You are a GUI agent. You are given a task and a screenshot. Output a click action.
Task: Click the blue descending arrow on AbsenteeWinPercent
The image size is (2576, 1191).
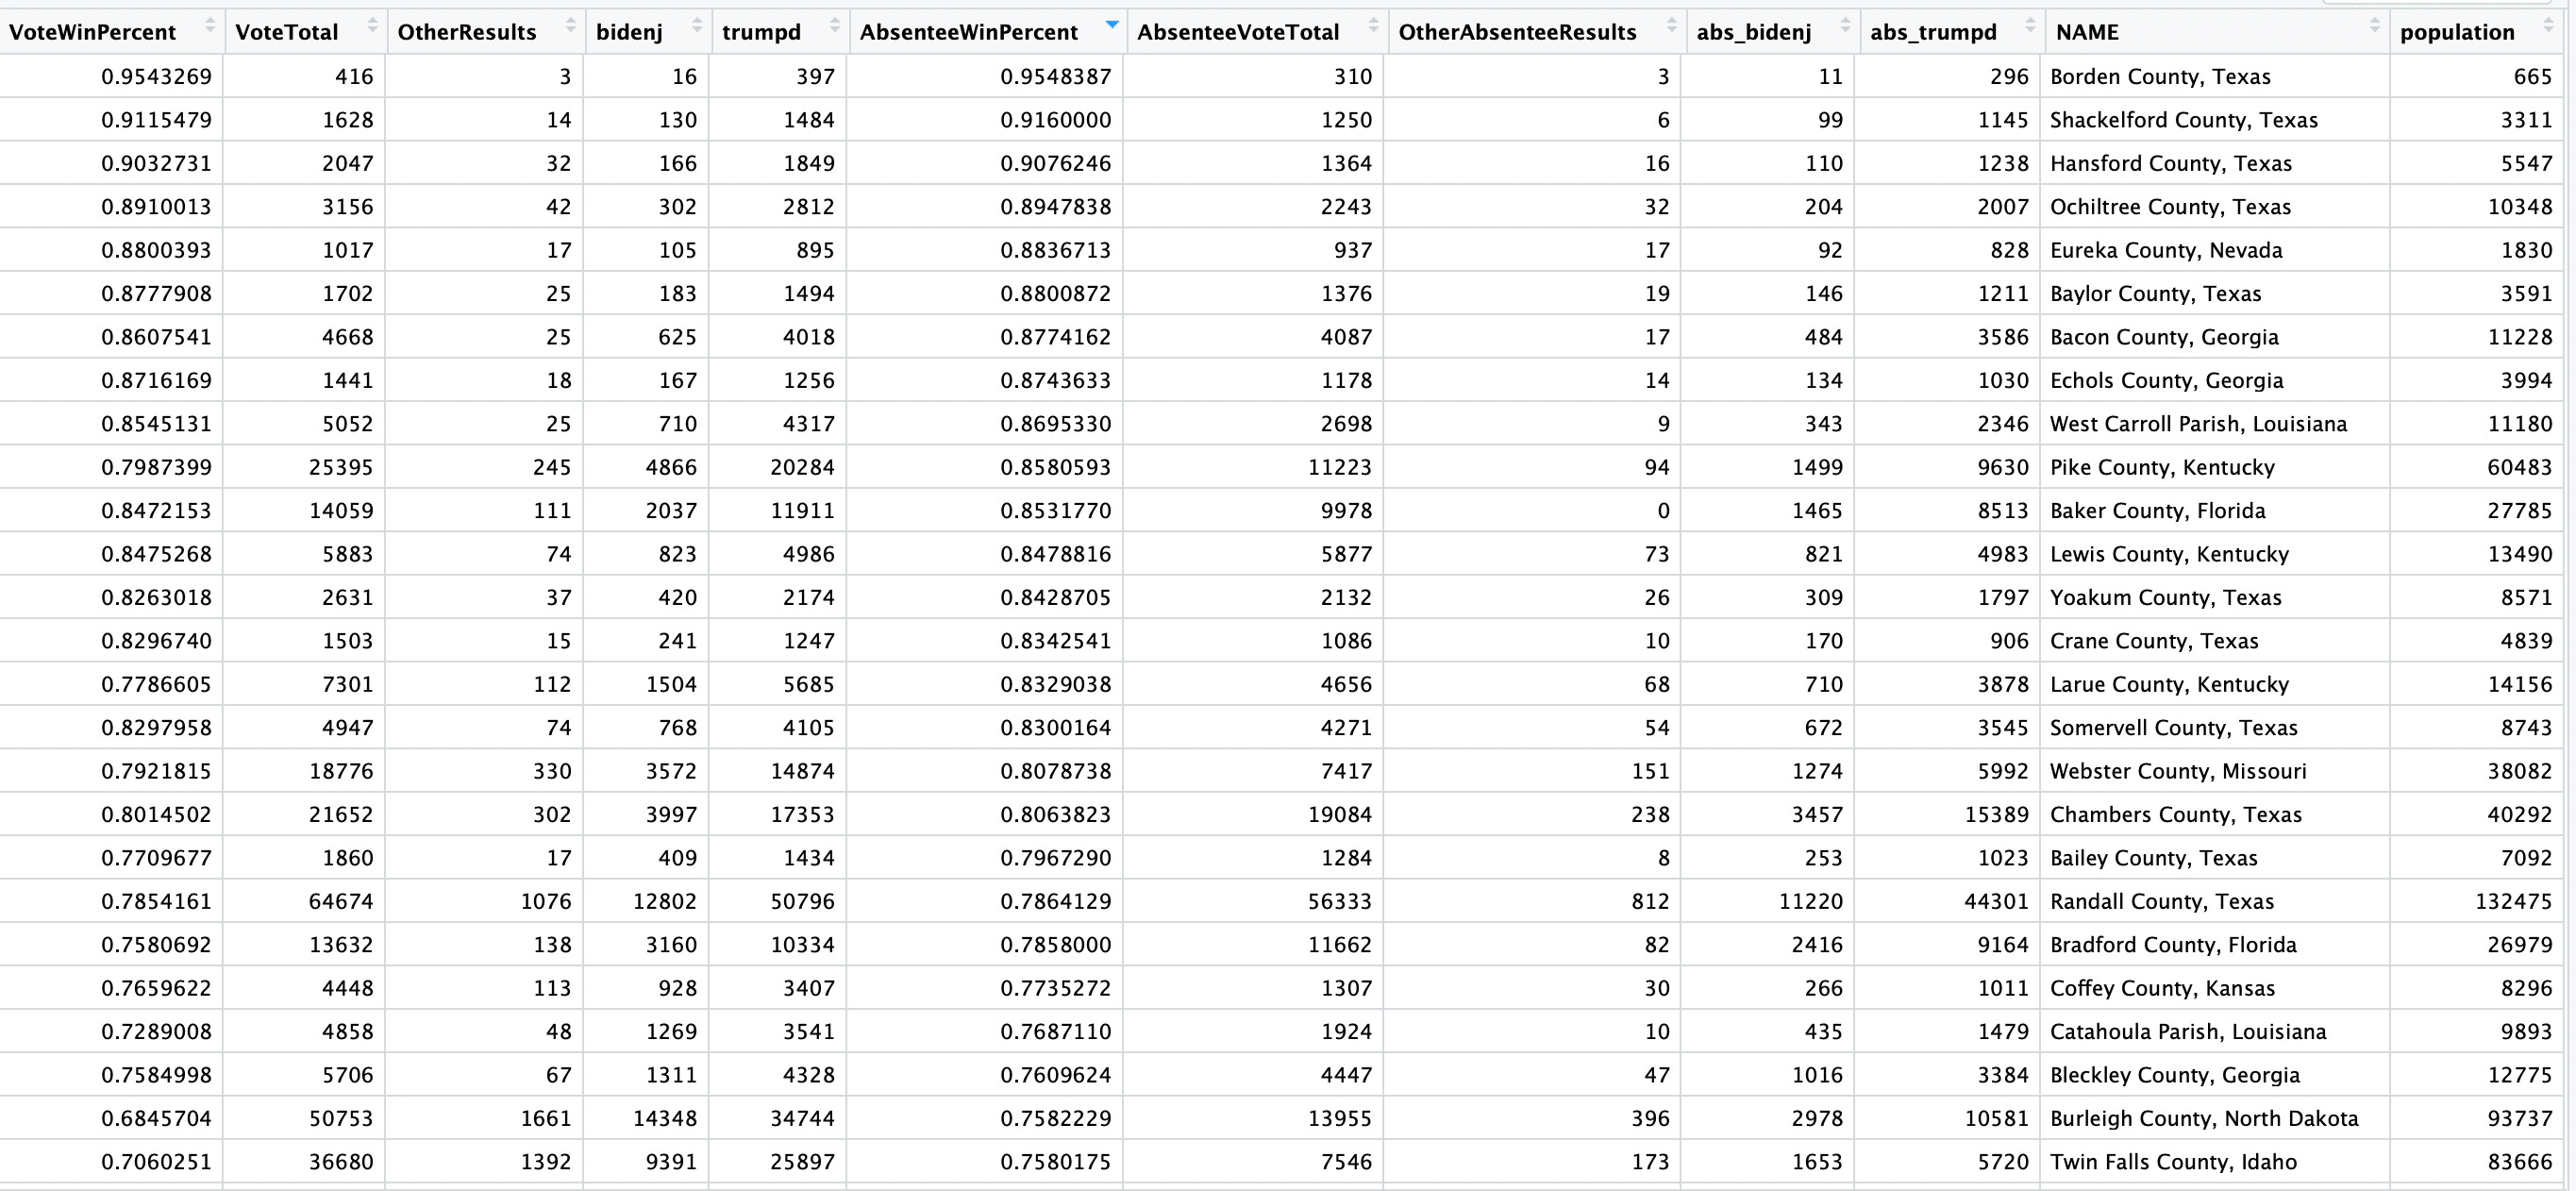pyautogui.click(x=1111, y=24)
